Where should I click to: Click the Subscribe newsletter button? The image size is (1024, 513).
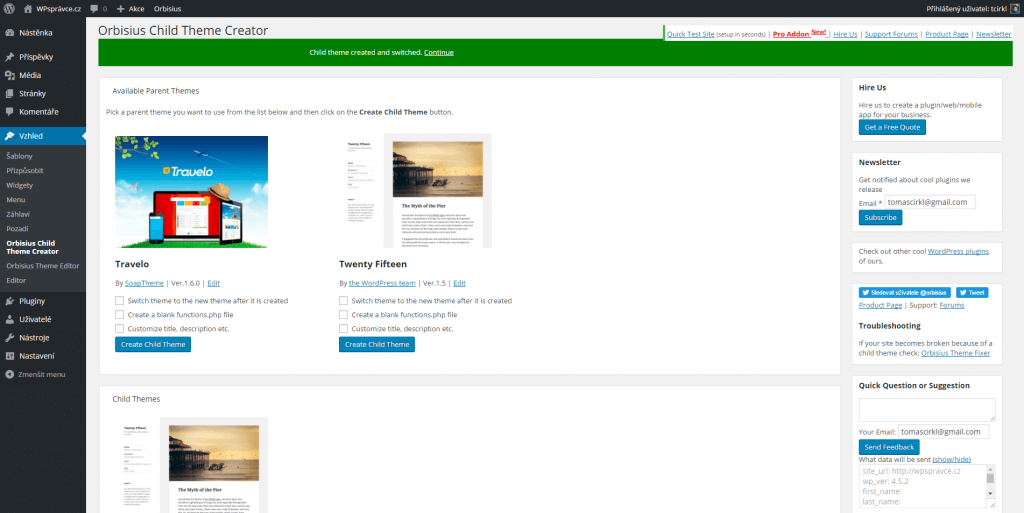point(880,217)
